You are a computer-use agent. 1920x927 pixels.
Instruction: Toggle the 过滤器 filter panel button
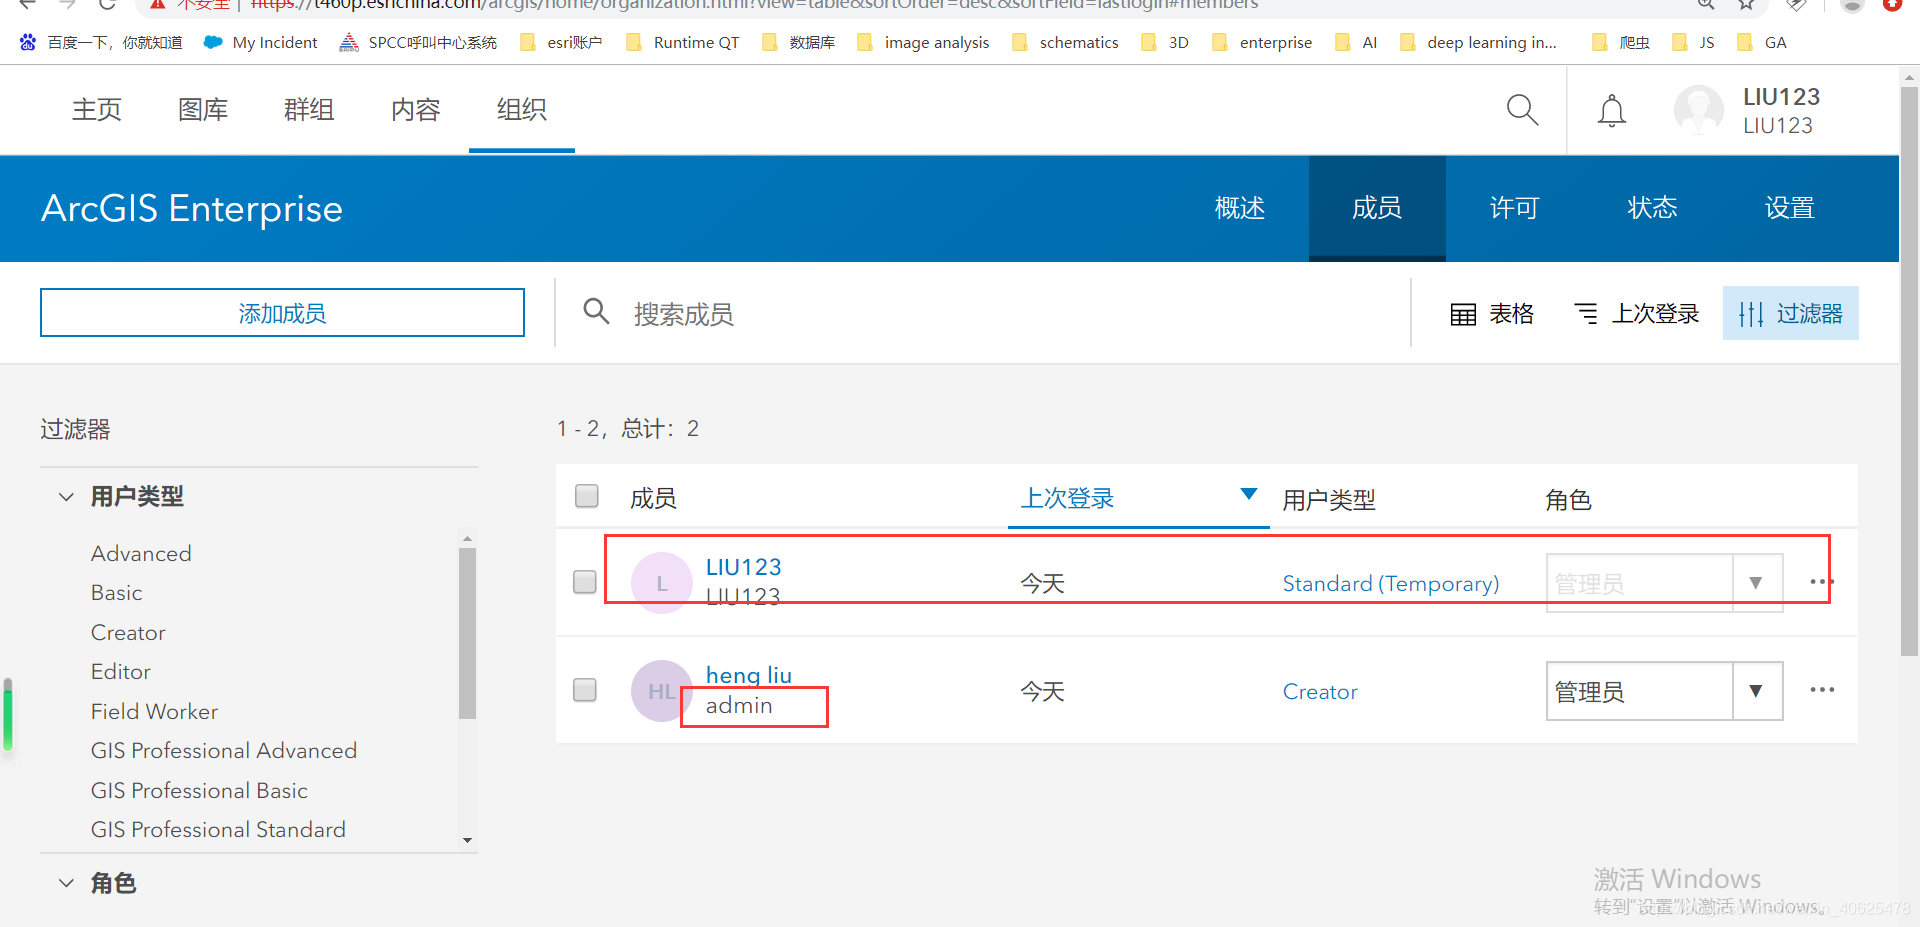coord(1790,313)
